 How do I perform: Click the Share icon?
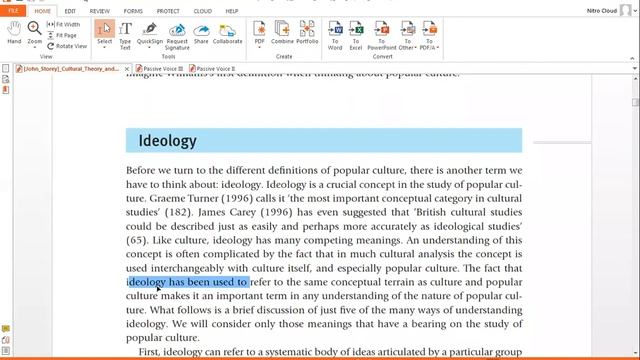click(x=201, y=32)
